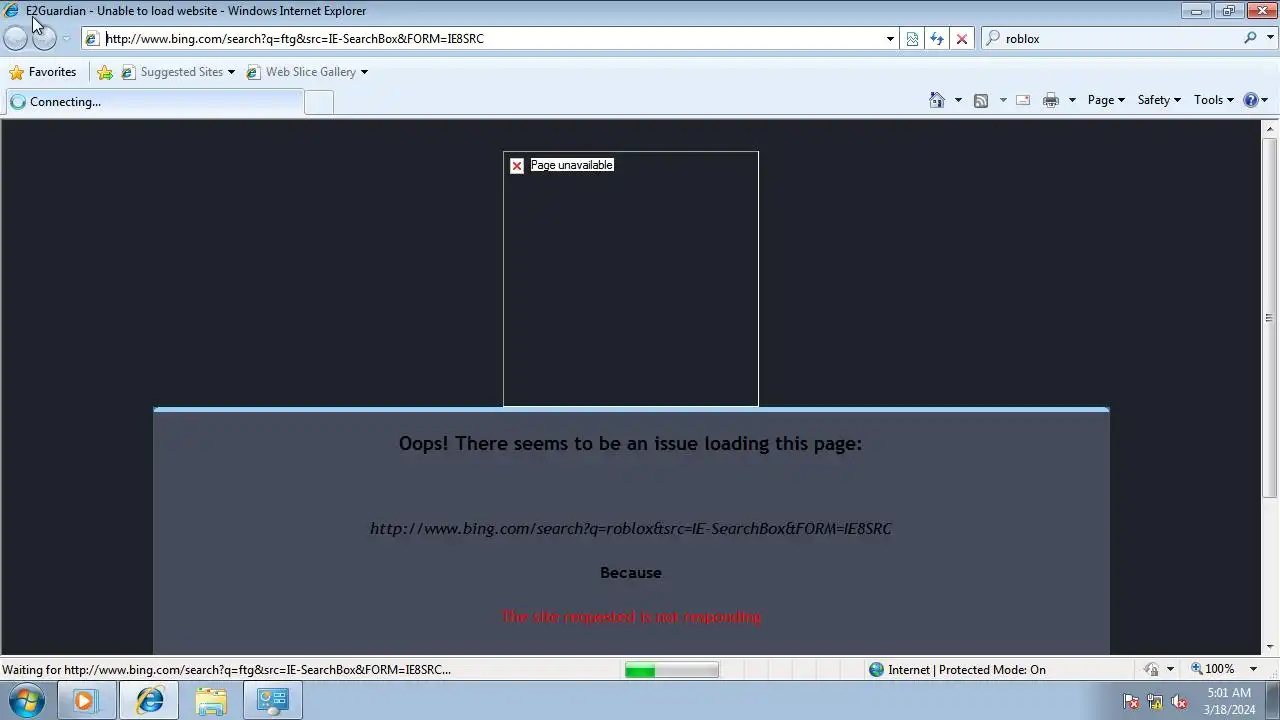Screen dimensions: 1280x720
Task: Open the Safety menu
Action: click(x=1159, y=100)
